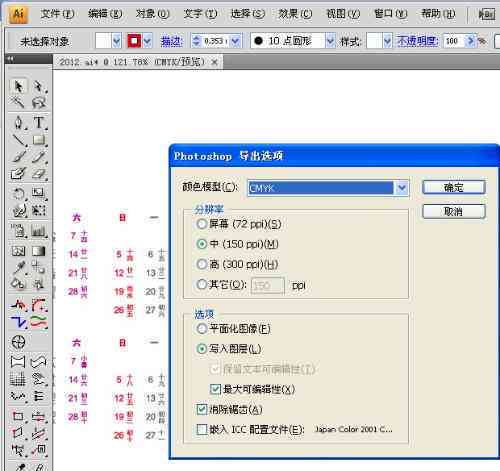Open 颜色模型 CMYK dropdown
The image size is (500, 471).
(x=328, y=188)
